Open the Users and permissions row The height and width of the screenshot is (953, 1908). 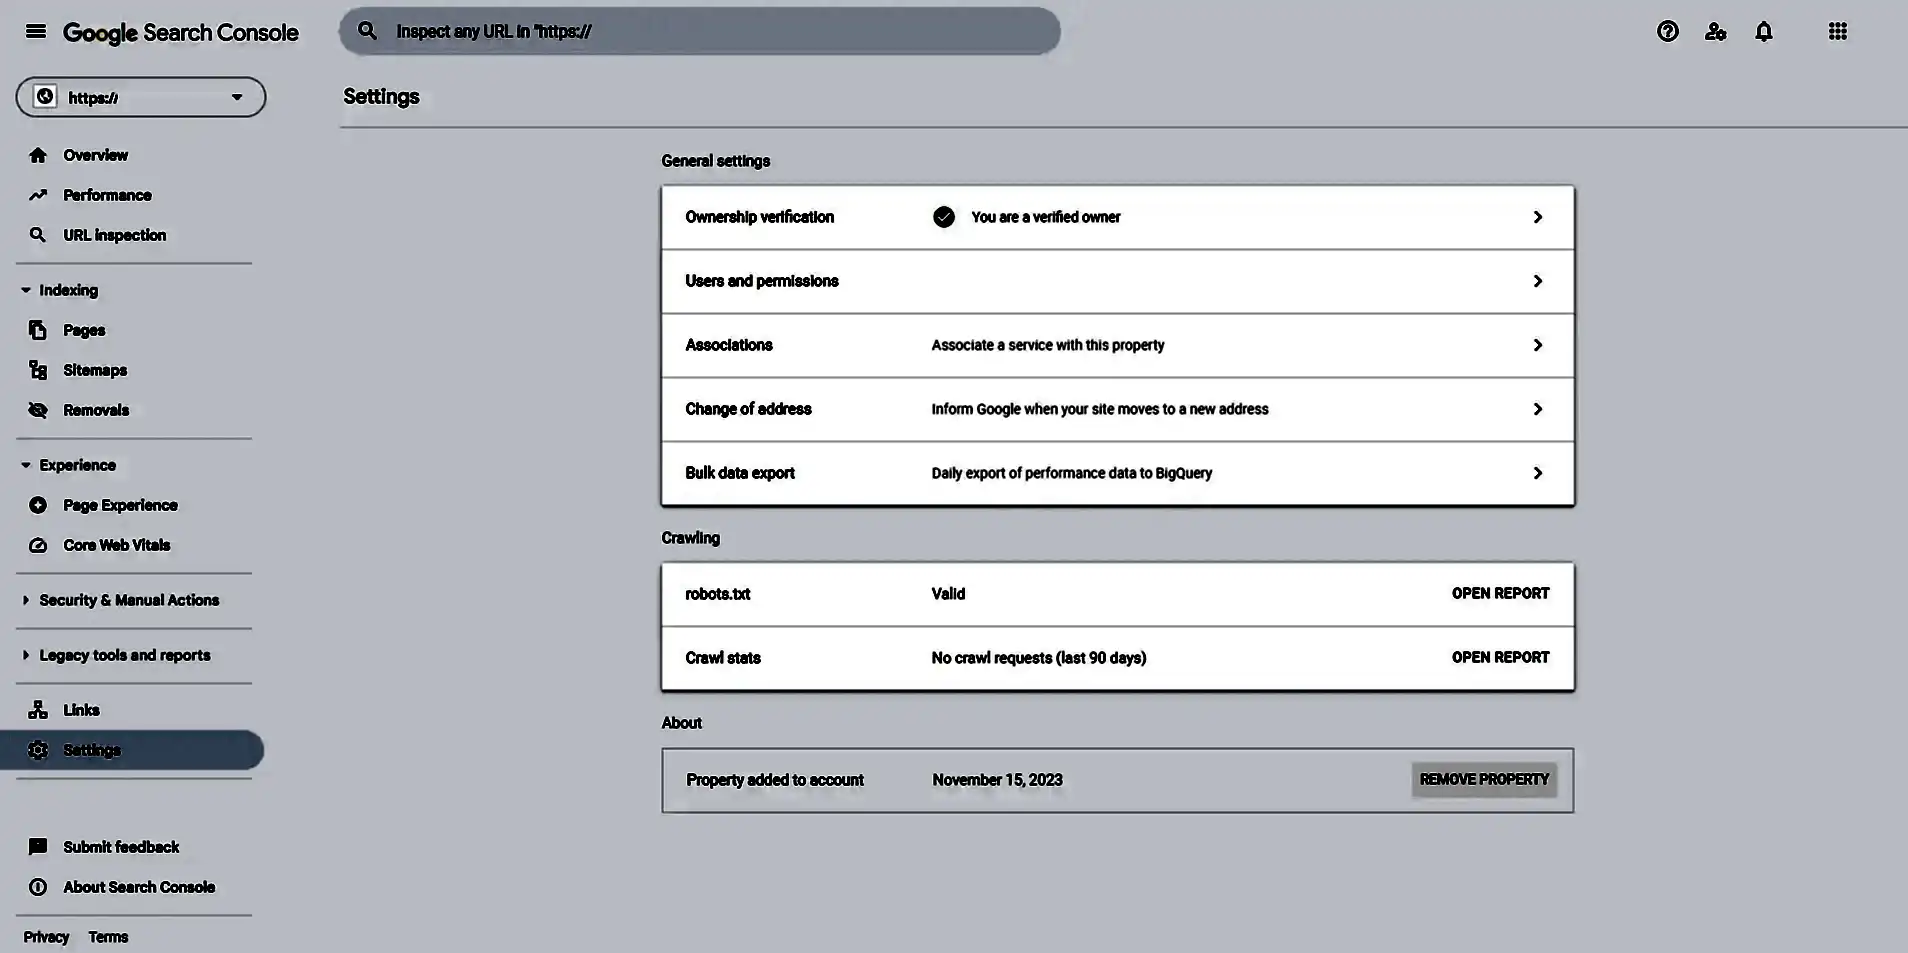point(1117,281)
